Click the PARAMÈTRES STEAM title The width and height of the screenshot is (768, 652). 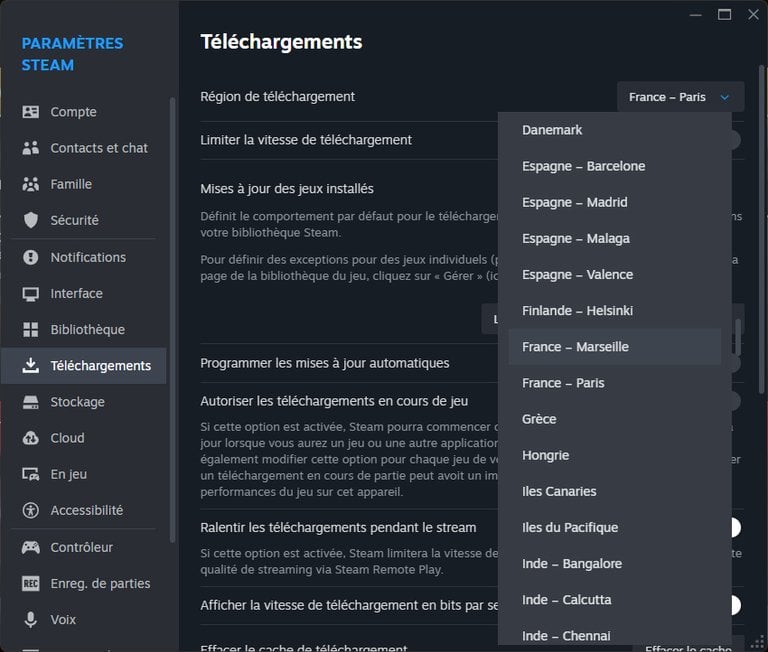point(72,54)
